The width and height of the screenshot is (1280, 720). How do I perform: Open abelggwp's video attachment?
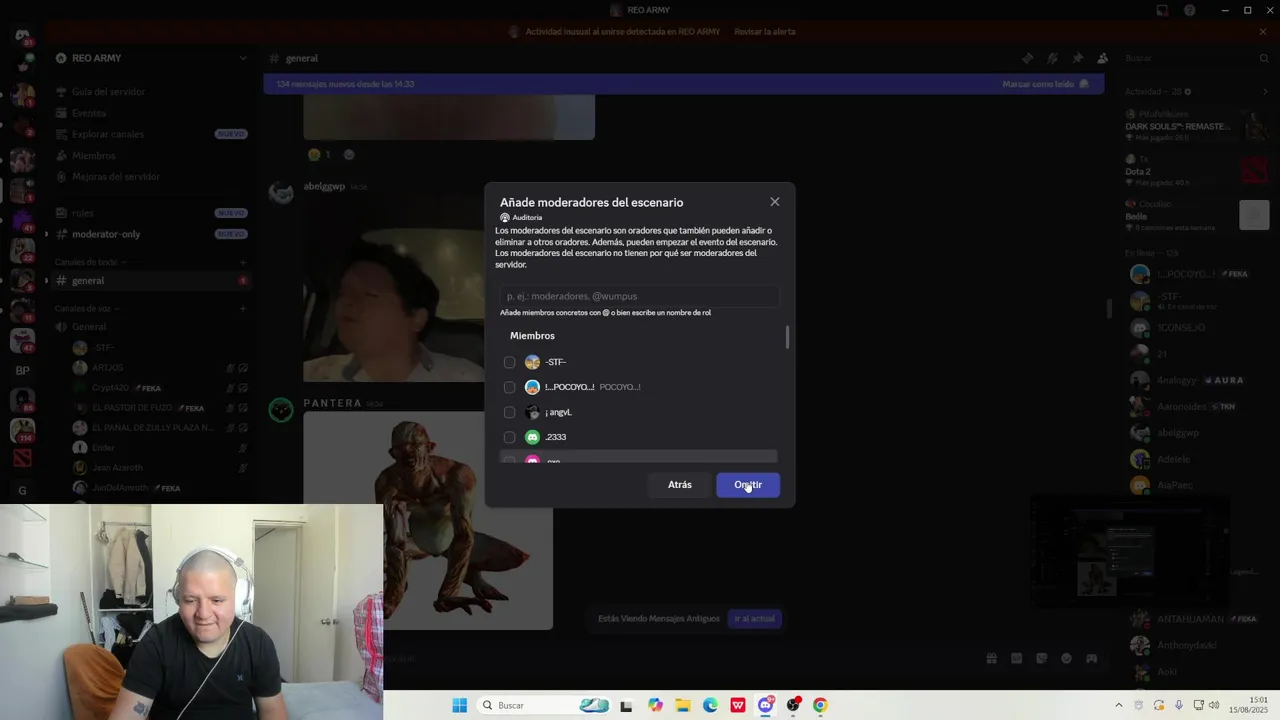394,290
